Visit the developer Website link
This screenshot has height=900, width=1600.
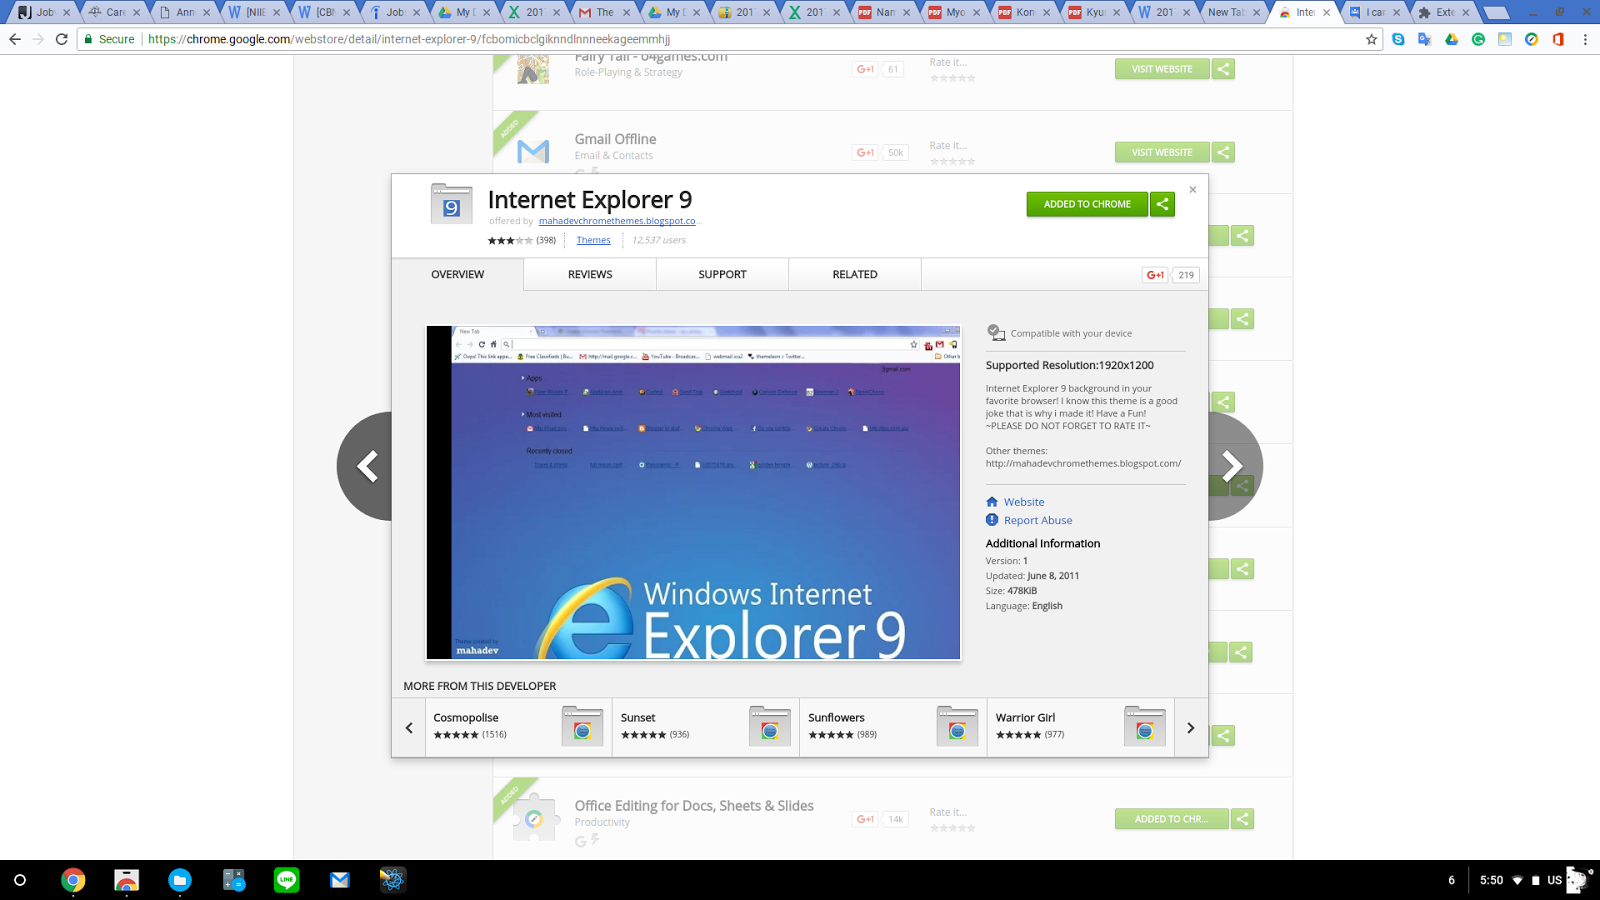point(1024,502)
